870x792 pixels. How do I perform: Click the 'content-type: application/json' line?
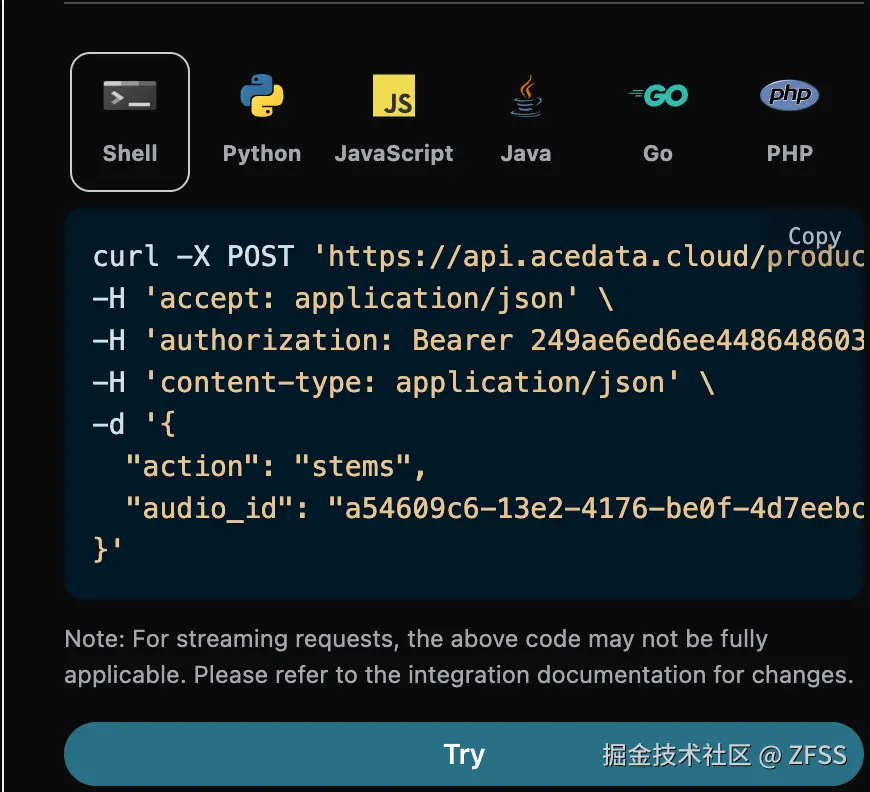point(403,383)
